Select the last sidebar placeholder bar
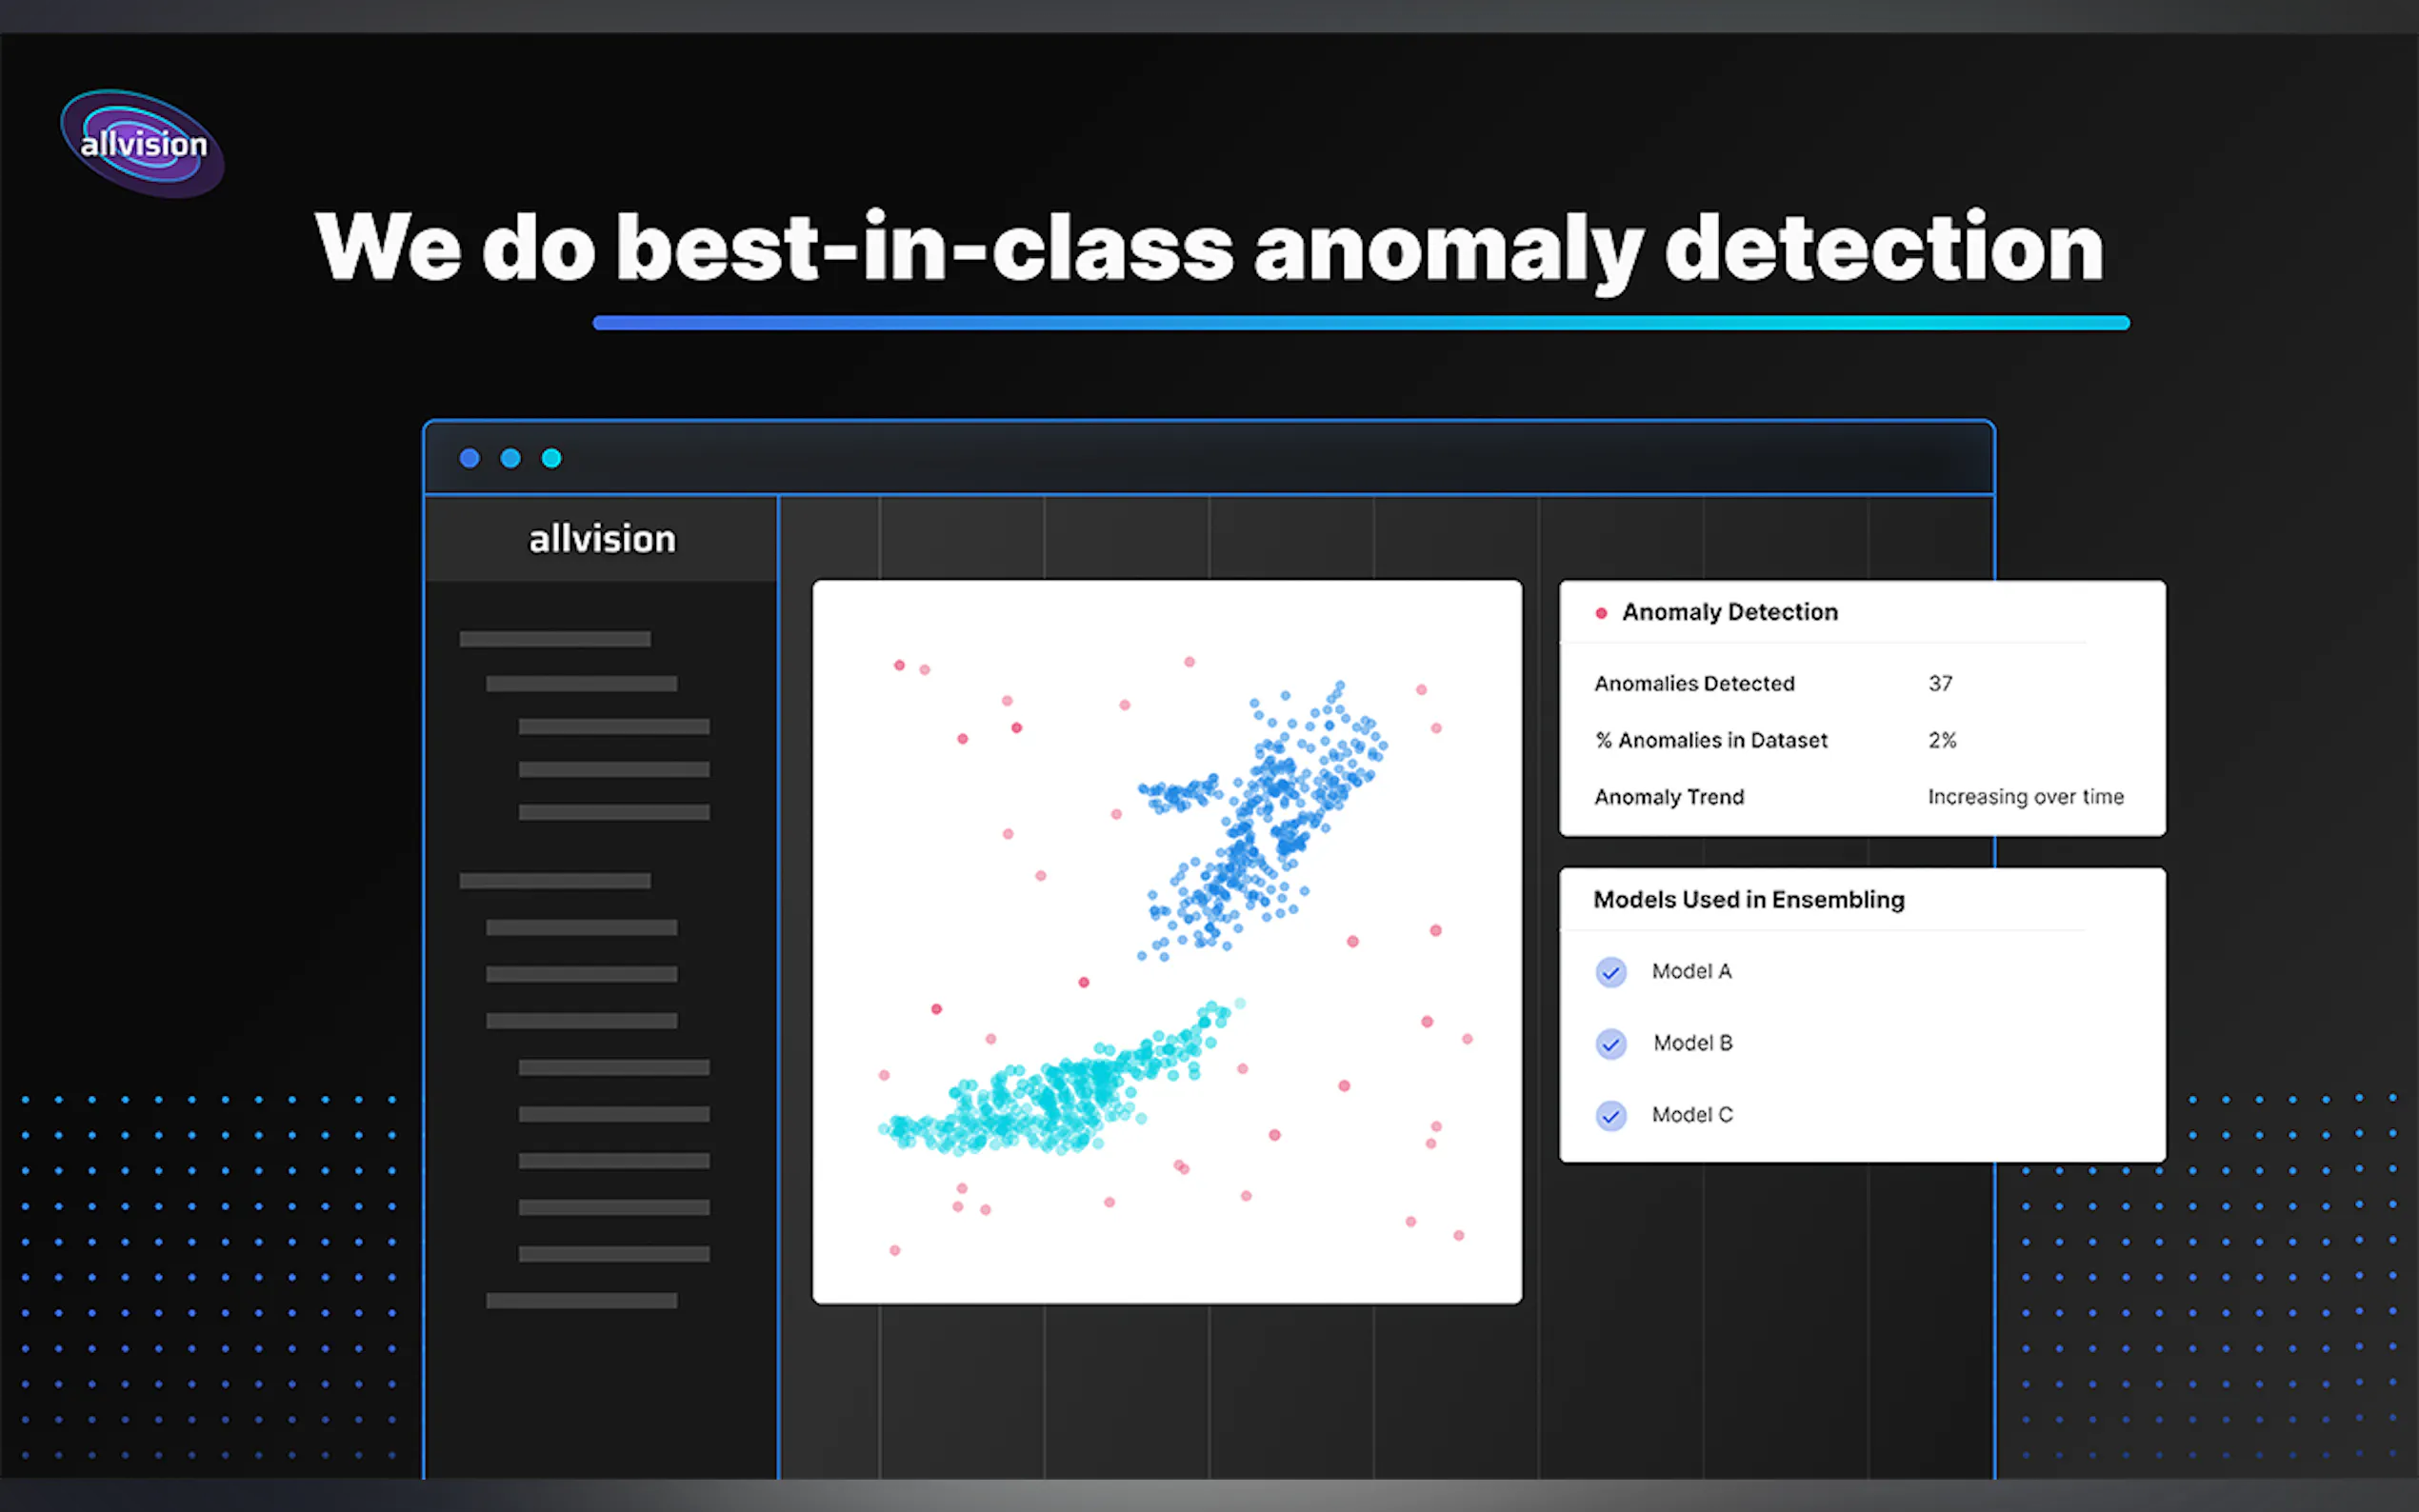 tap(581, 1301)
